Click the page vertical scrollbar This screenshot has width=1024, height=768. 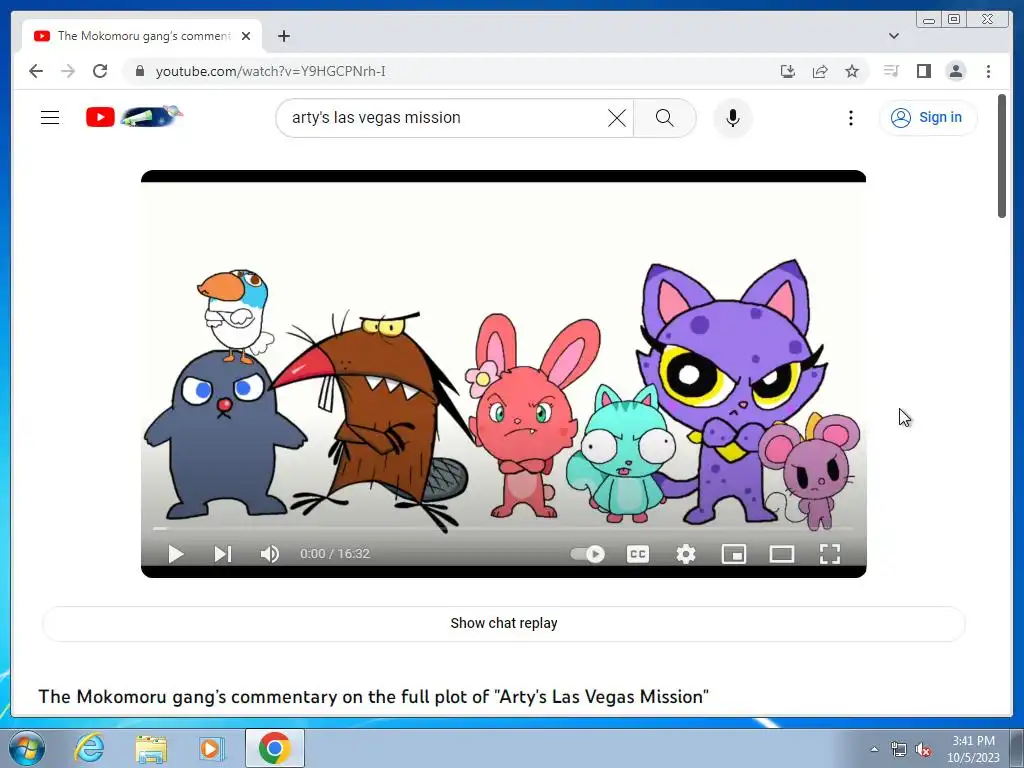(x=1002, y=156)
